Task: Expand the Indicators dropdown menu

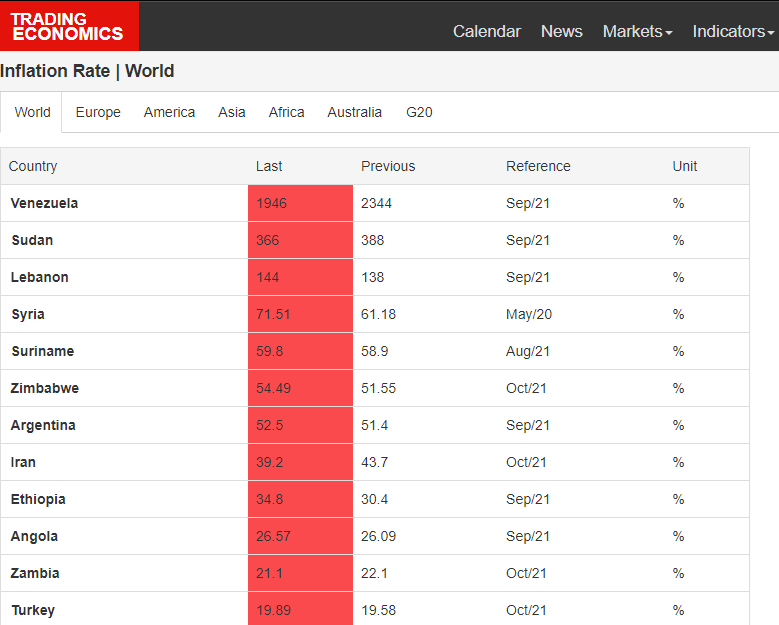Action: coord(733,31)
